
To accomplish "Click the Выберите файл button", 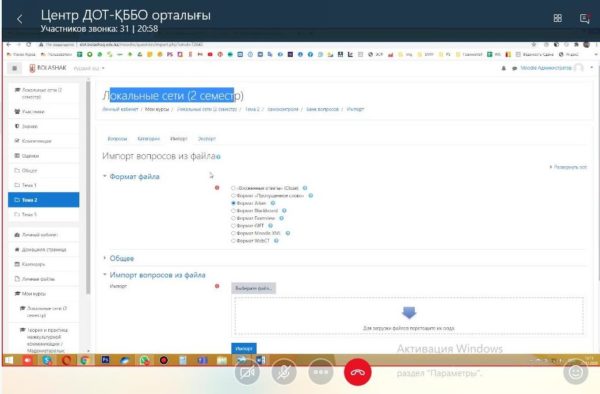I will click(253, 288).
